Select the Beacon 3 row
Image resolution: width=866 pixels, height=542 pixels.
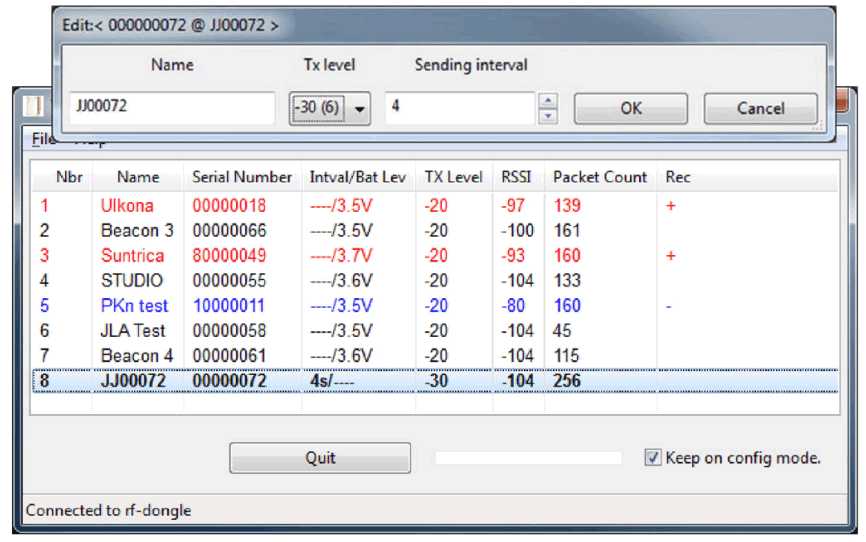[435, 230]
